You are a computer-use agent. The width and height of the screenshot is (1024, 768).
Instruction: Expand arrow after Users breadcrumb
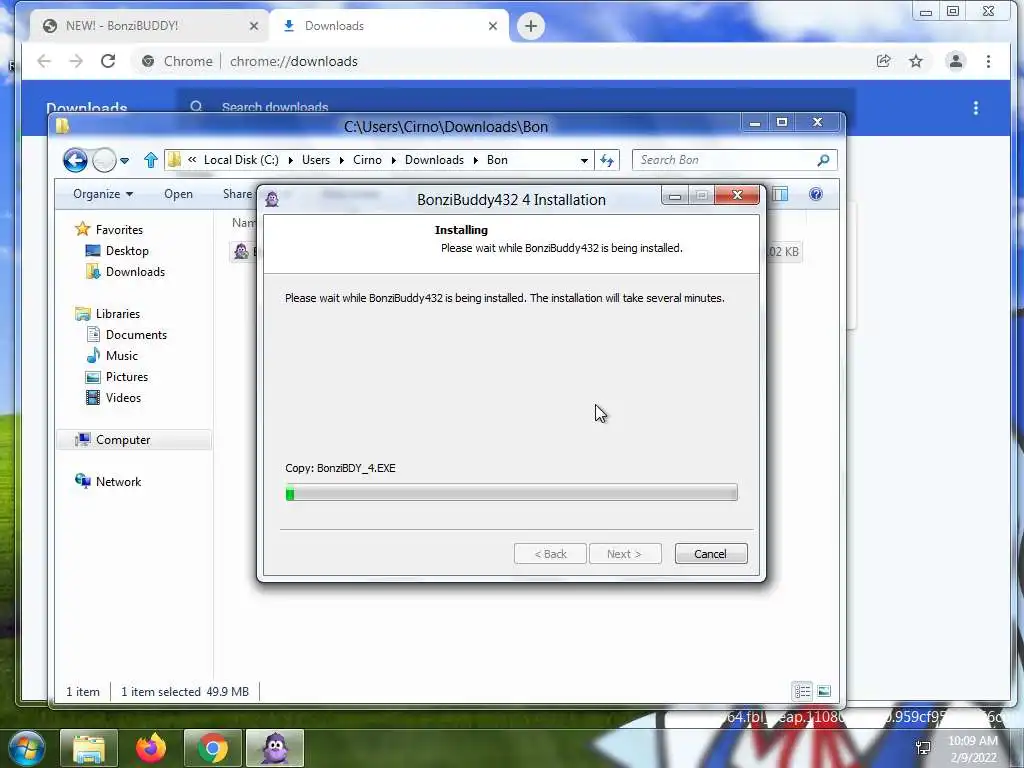point(342,161)
